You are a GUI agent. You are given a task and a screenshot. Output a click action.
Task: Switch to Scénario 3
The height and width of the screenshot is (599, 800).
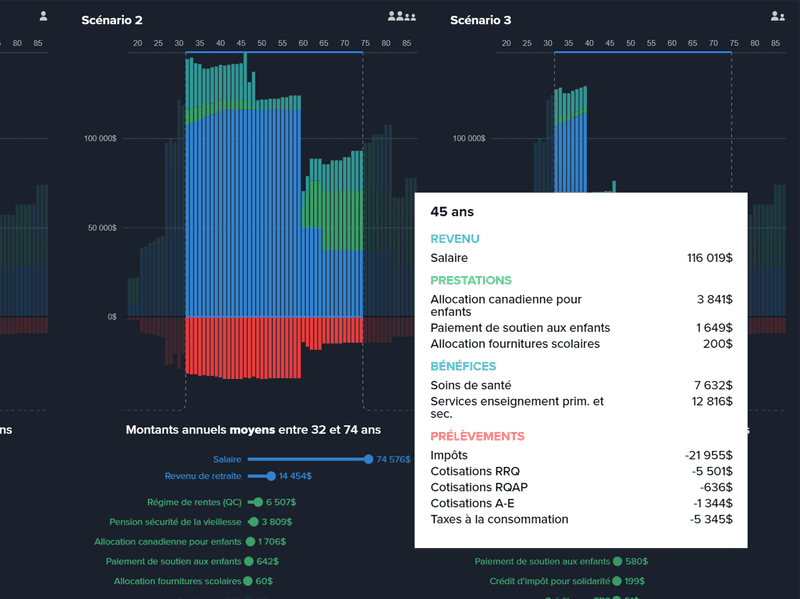click(482, 19)
